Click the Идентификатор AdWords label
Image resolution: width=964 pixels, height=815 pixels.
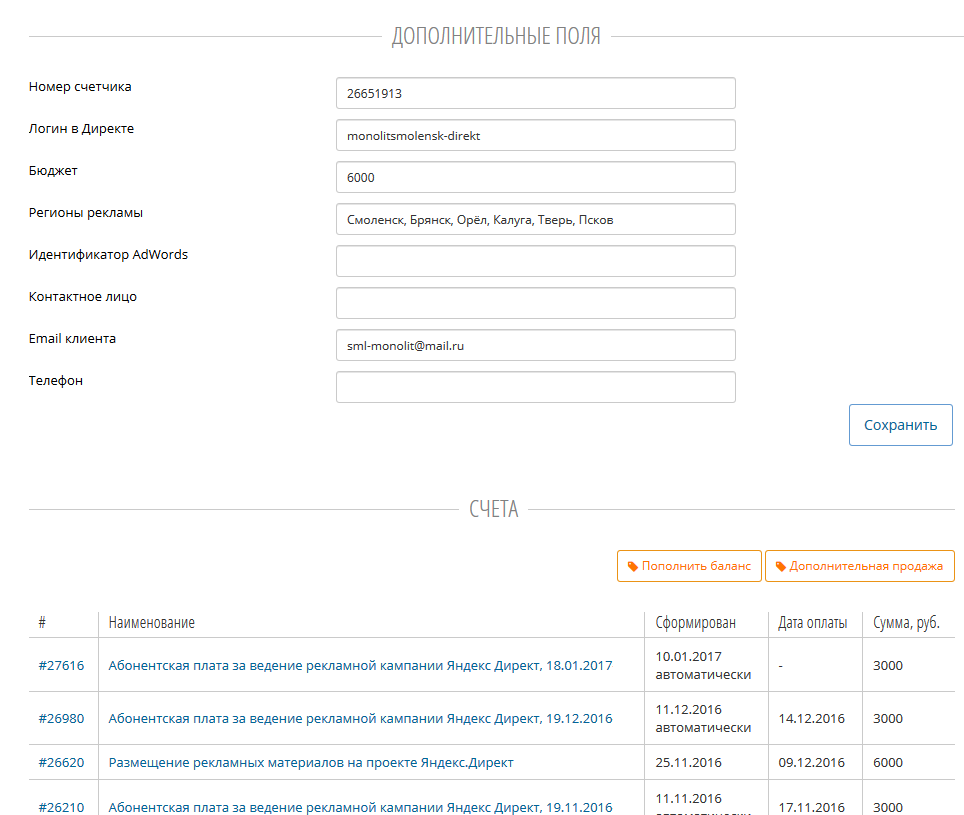108,254
